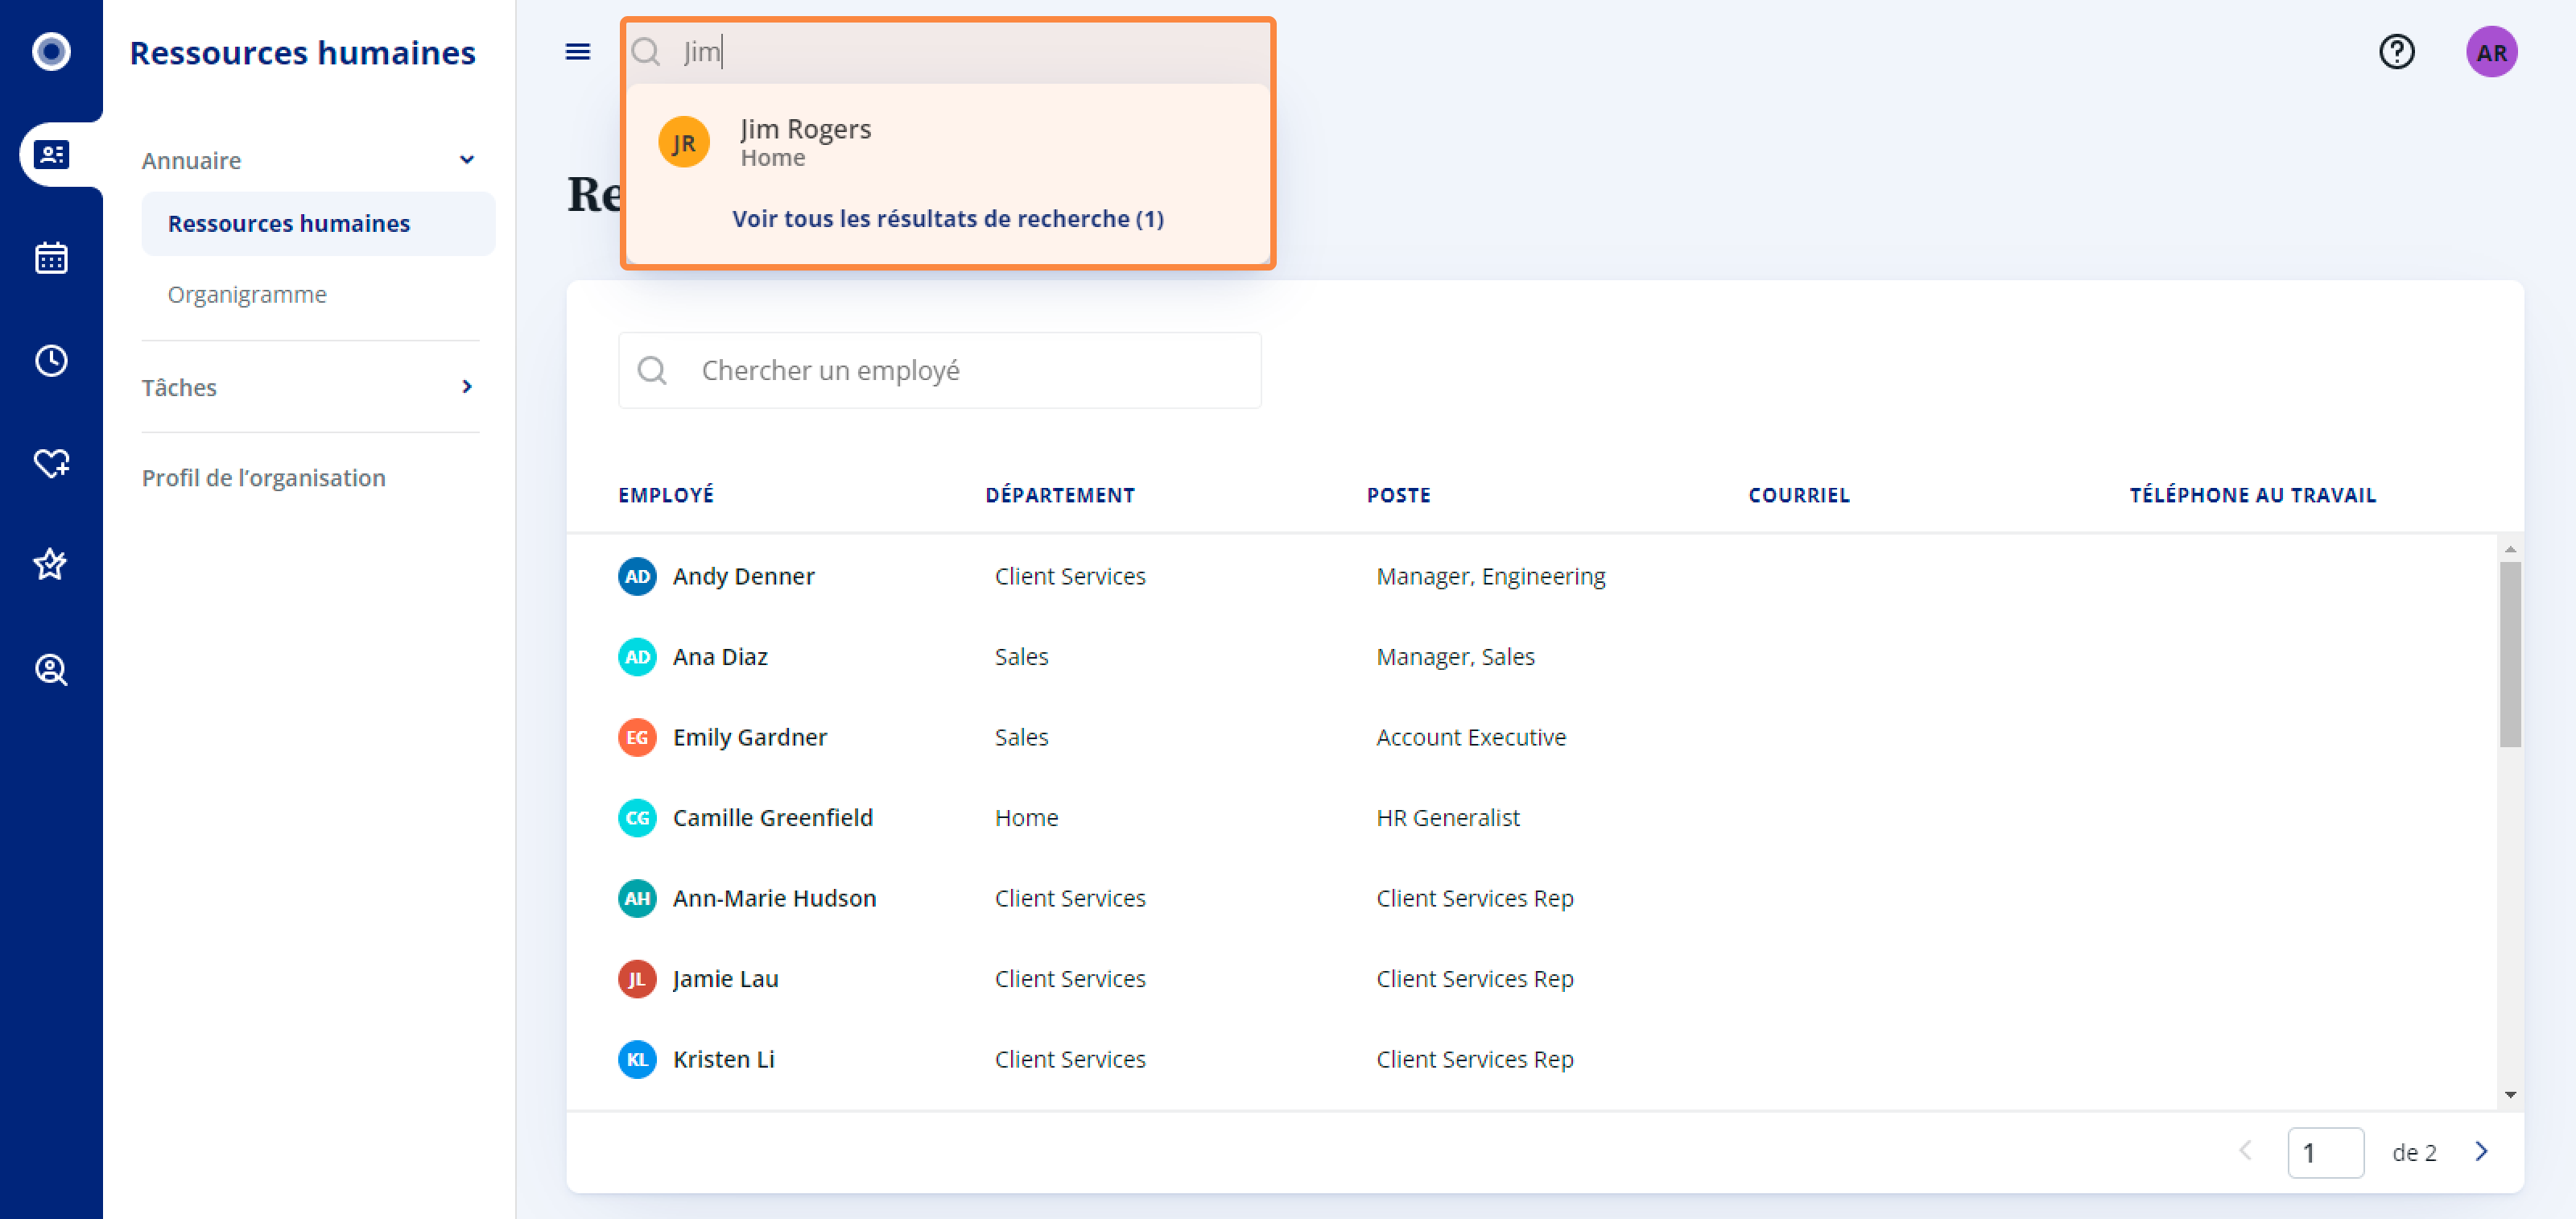Click Jamie Lau's JL avatar
The image size is (2576, 1219).
tap(637, 979)
